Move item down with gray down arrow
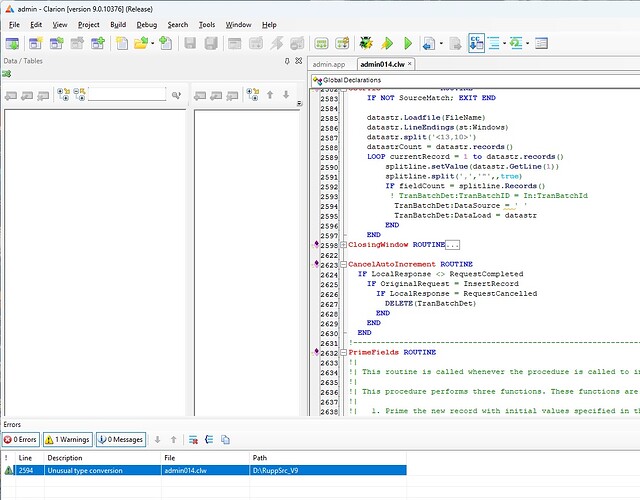The height and width of the screenshot is (500, 640). (x=286, y=95)
